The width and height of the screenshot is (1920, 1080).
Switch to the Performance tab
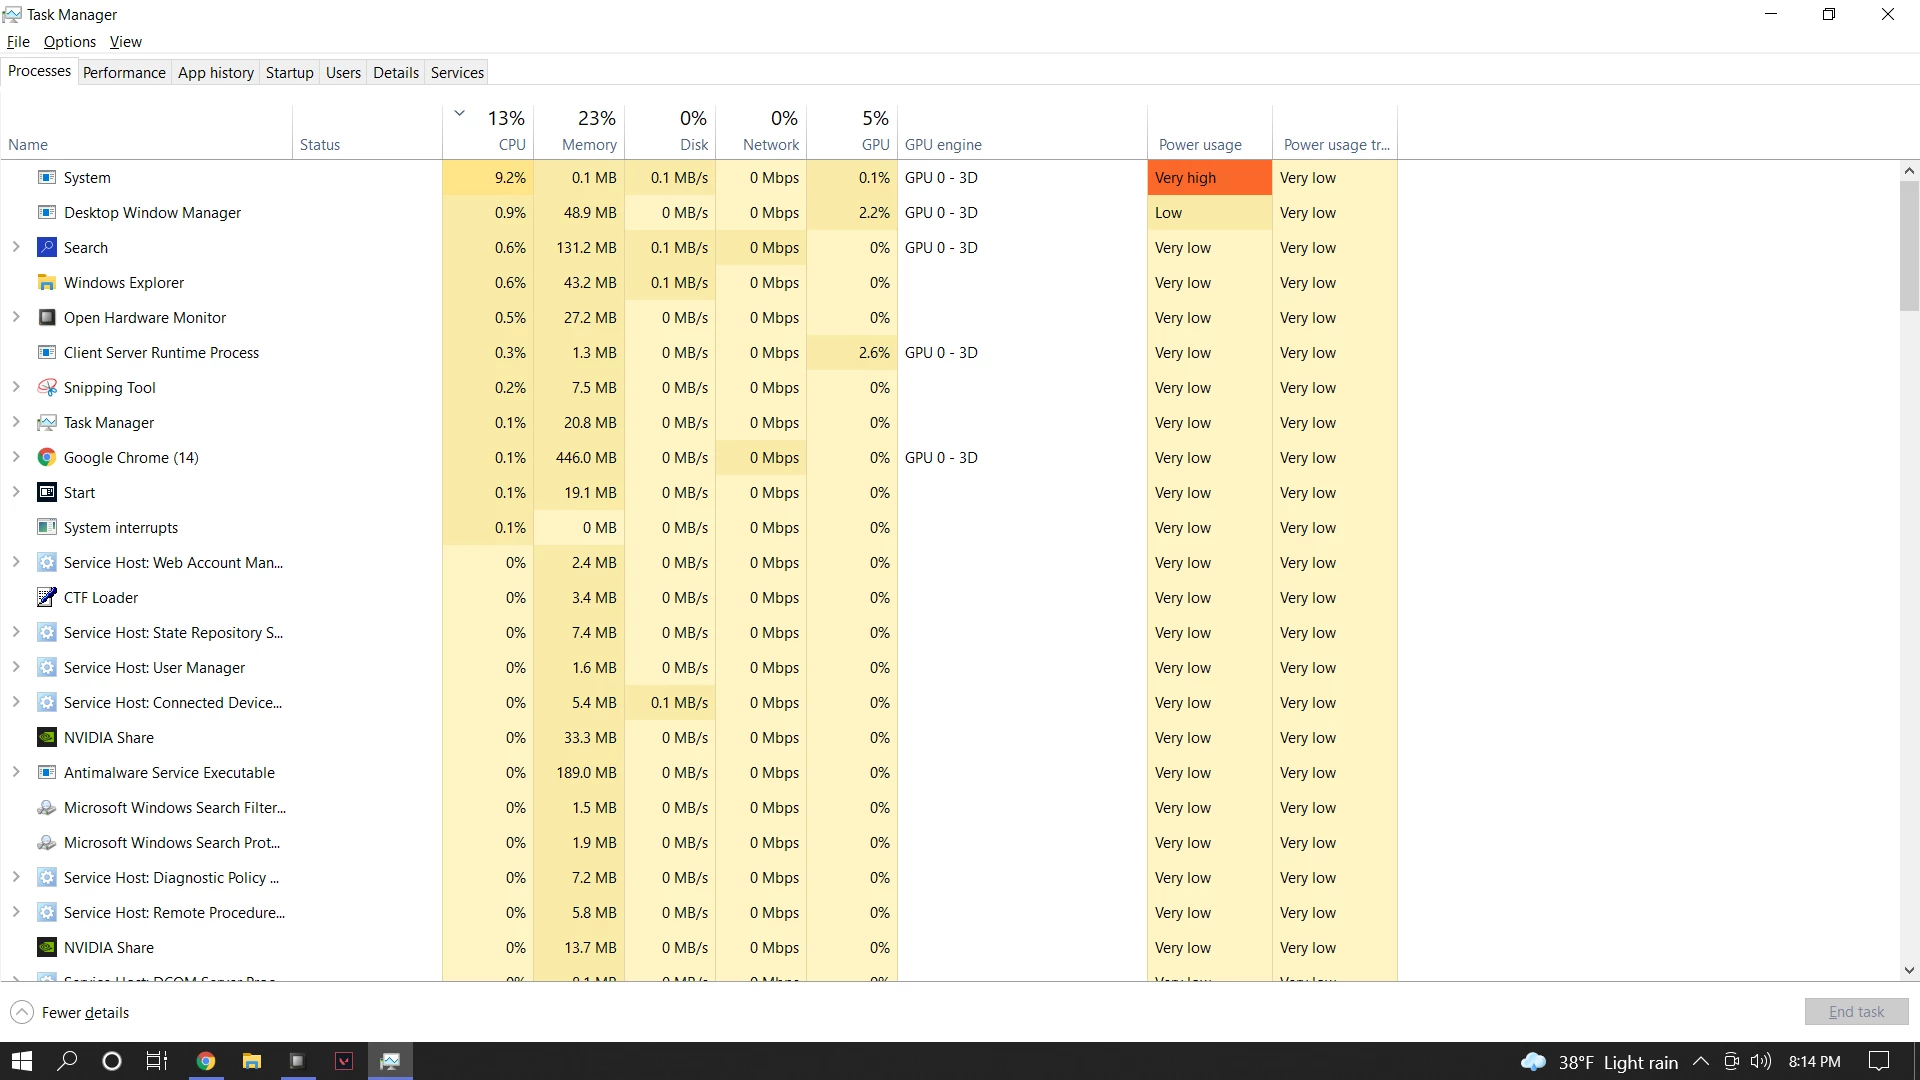[x=124, y=72]
